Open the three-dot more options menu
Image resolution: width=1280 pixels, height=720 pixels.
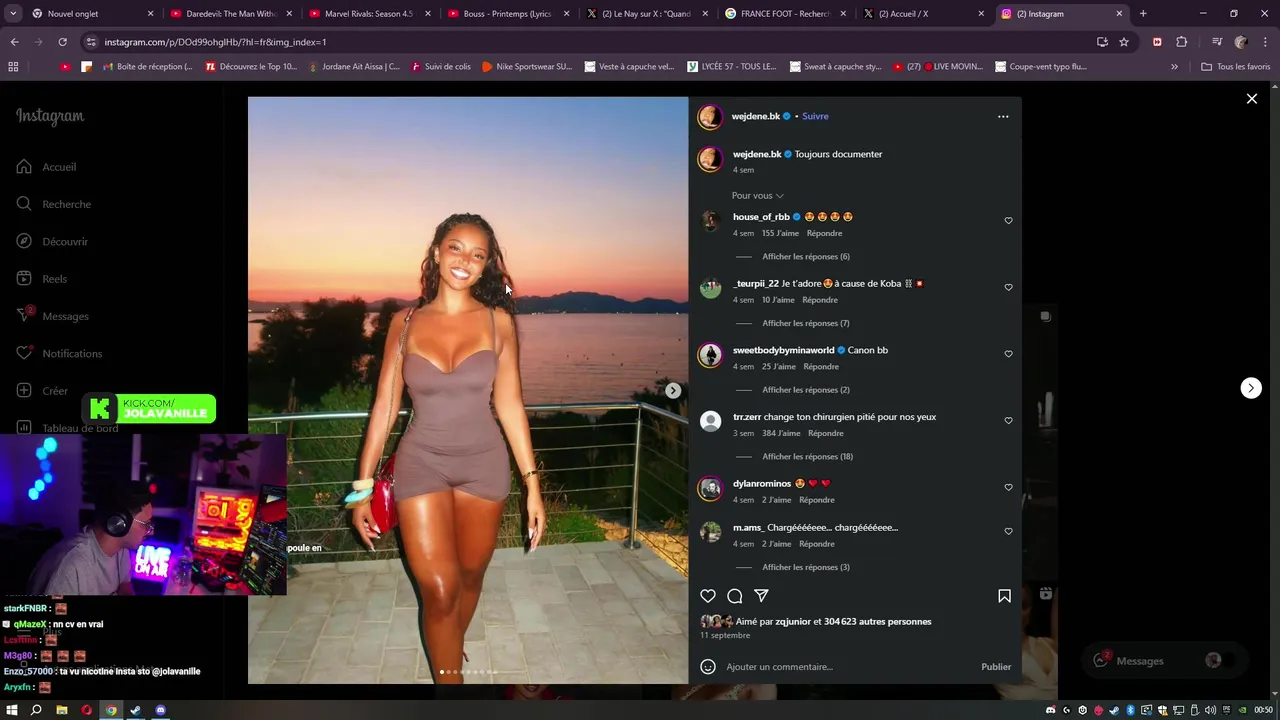click(x=1003, y=116)
